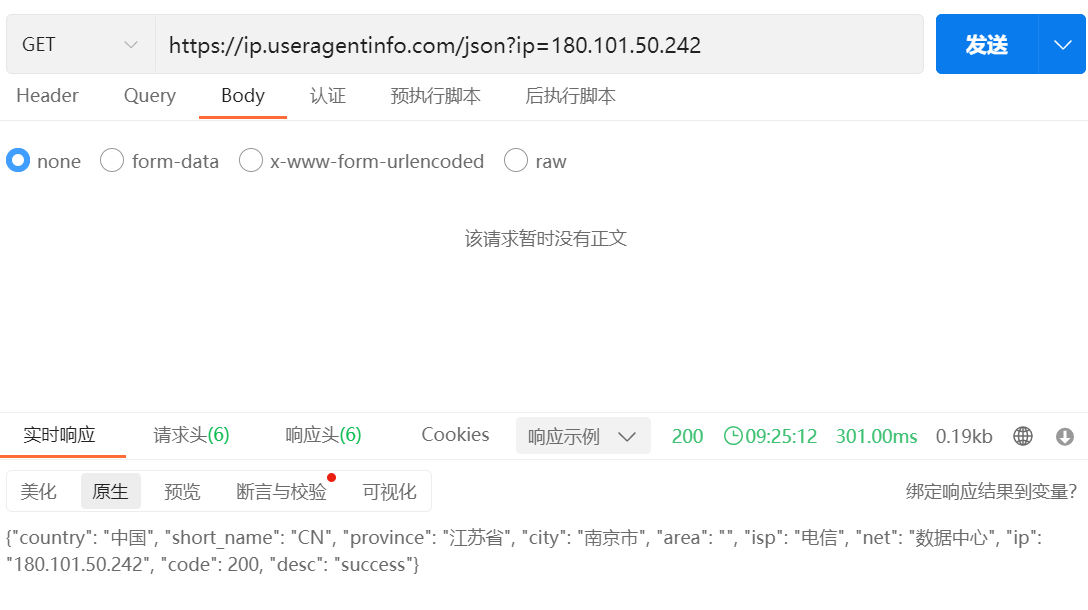Click the blue 发送 button
Image resolution: width=1088 pixels, height=610 pixels.
[986, 44]
